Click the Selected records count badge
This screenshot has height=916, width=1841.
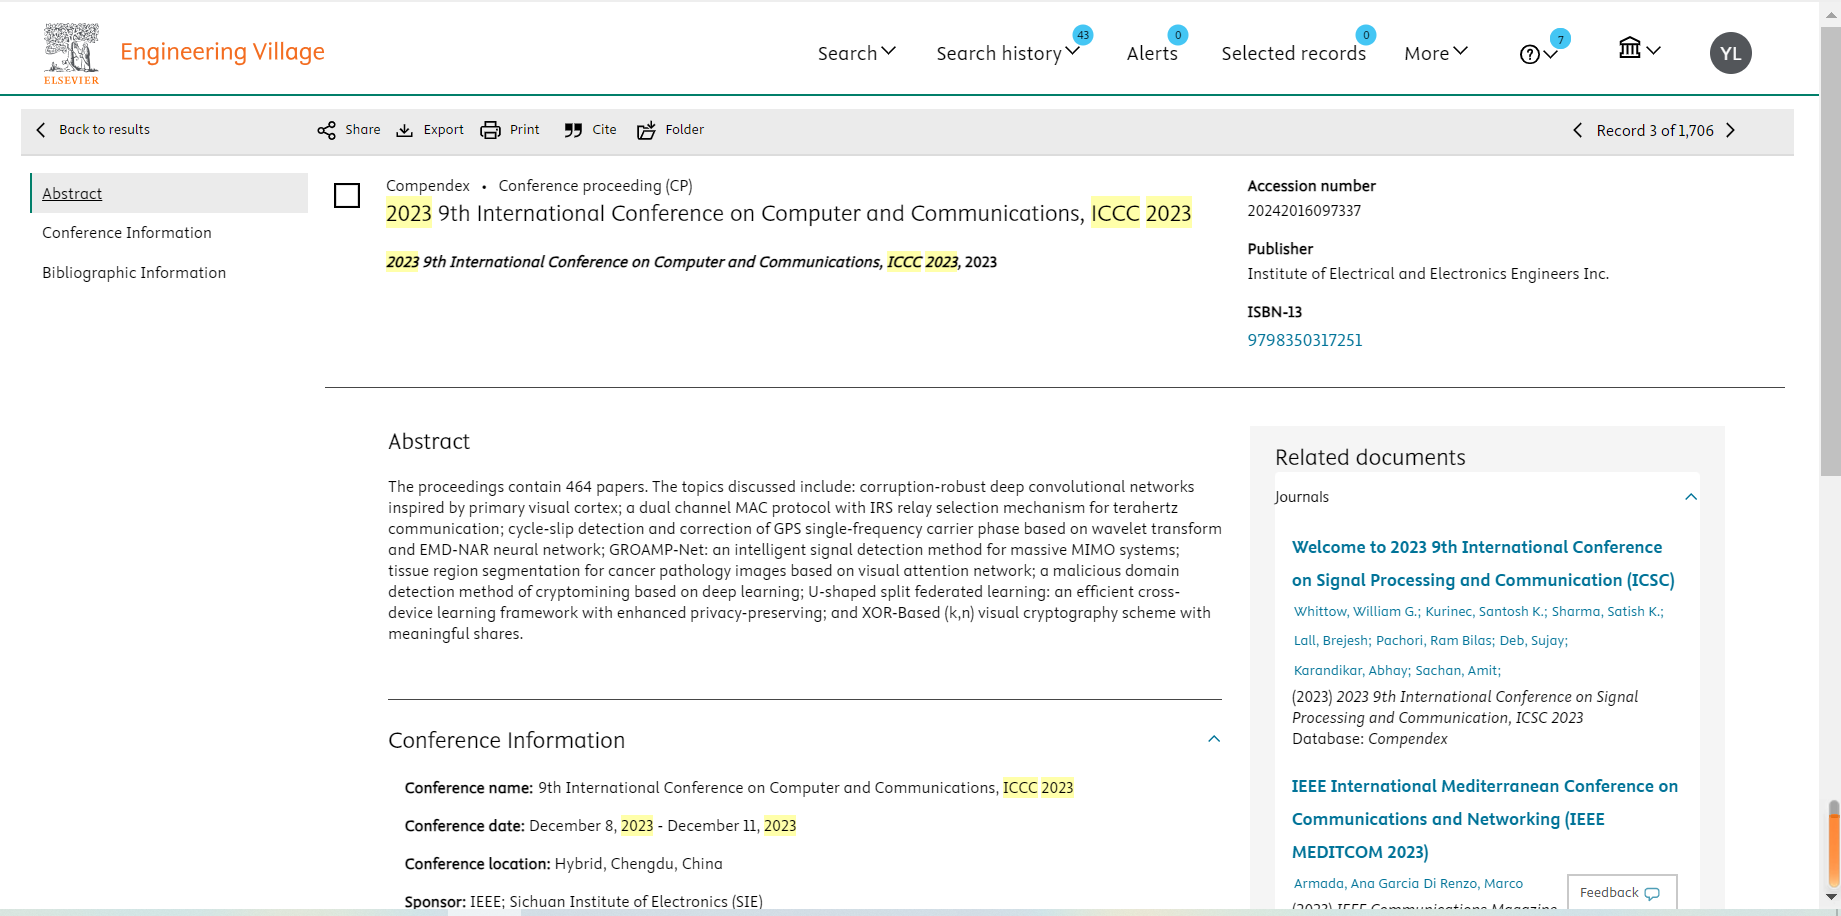click(x=1366, y=35)
